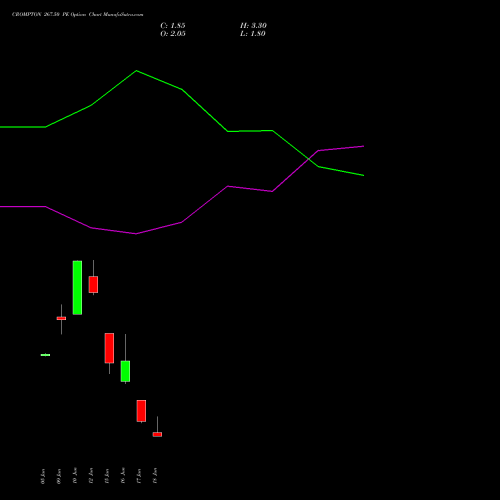500x500 pixels.
Task: Click the small red candlestick for 09 Jun
Action: click(x=61, y=318)
